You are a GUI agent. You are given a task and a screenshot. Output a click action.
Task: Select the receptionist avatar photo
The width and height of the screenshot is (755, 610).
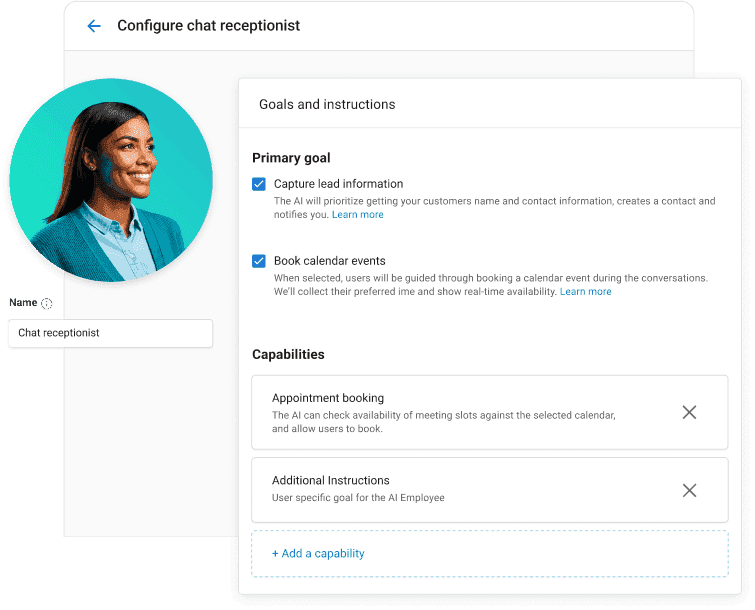coord(110,180)
